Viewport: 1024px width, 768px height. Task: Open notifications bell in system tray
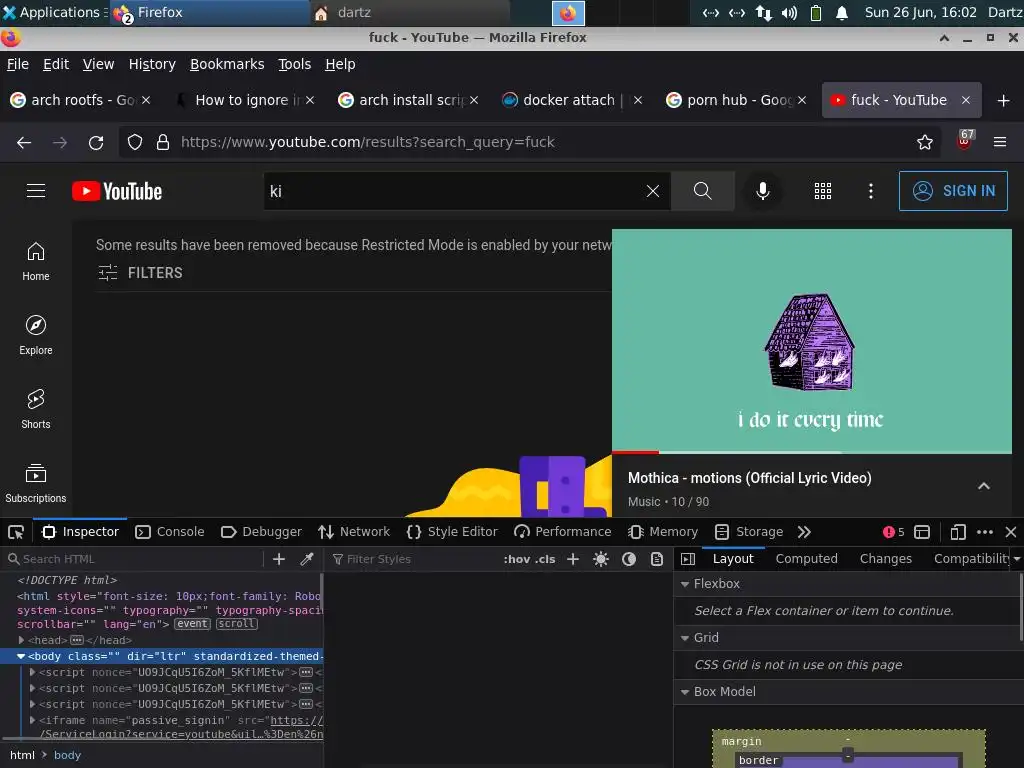pyautogui.click(x=842, y=13)
